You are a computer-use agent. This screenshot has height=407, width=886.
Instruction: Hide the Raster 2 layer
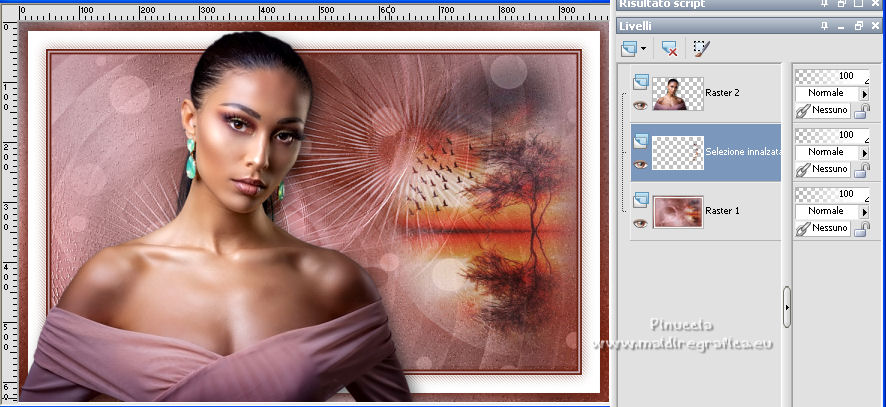click(640, 105)
